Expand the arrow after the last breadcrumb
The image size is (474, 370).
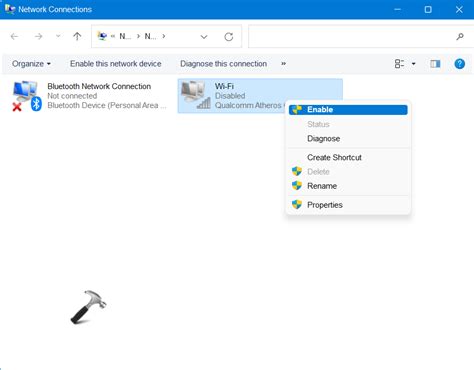(164, 36)
